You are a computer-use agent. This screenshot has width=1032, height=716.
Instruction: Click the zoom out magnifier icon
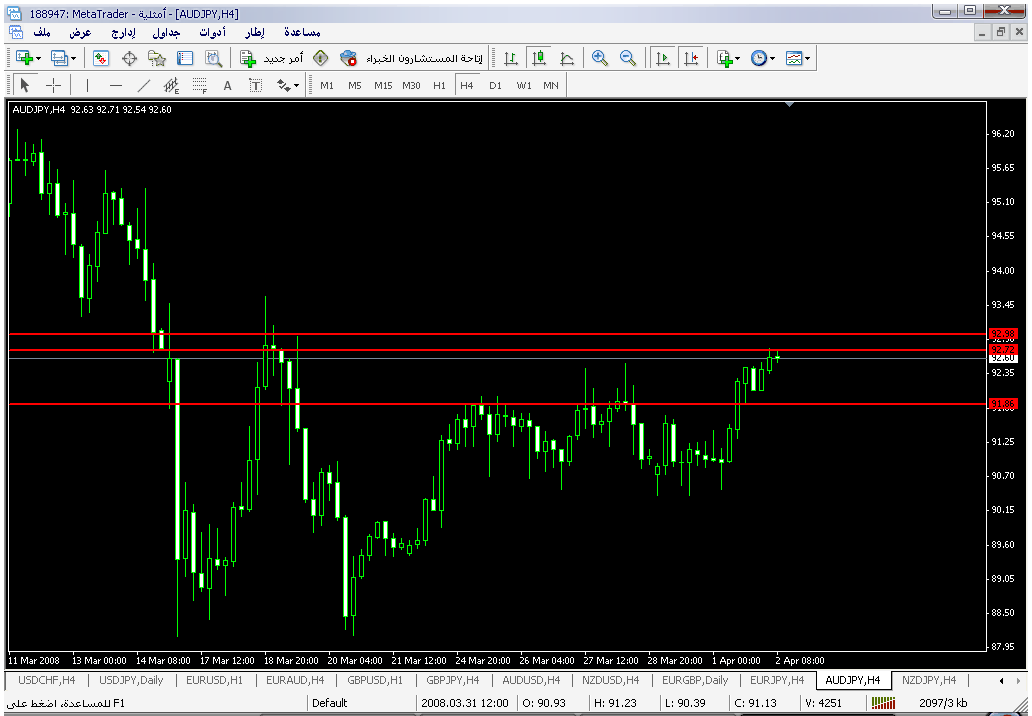(628, 59)
